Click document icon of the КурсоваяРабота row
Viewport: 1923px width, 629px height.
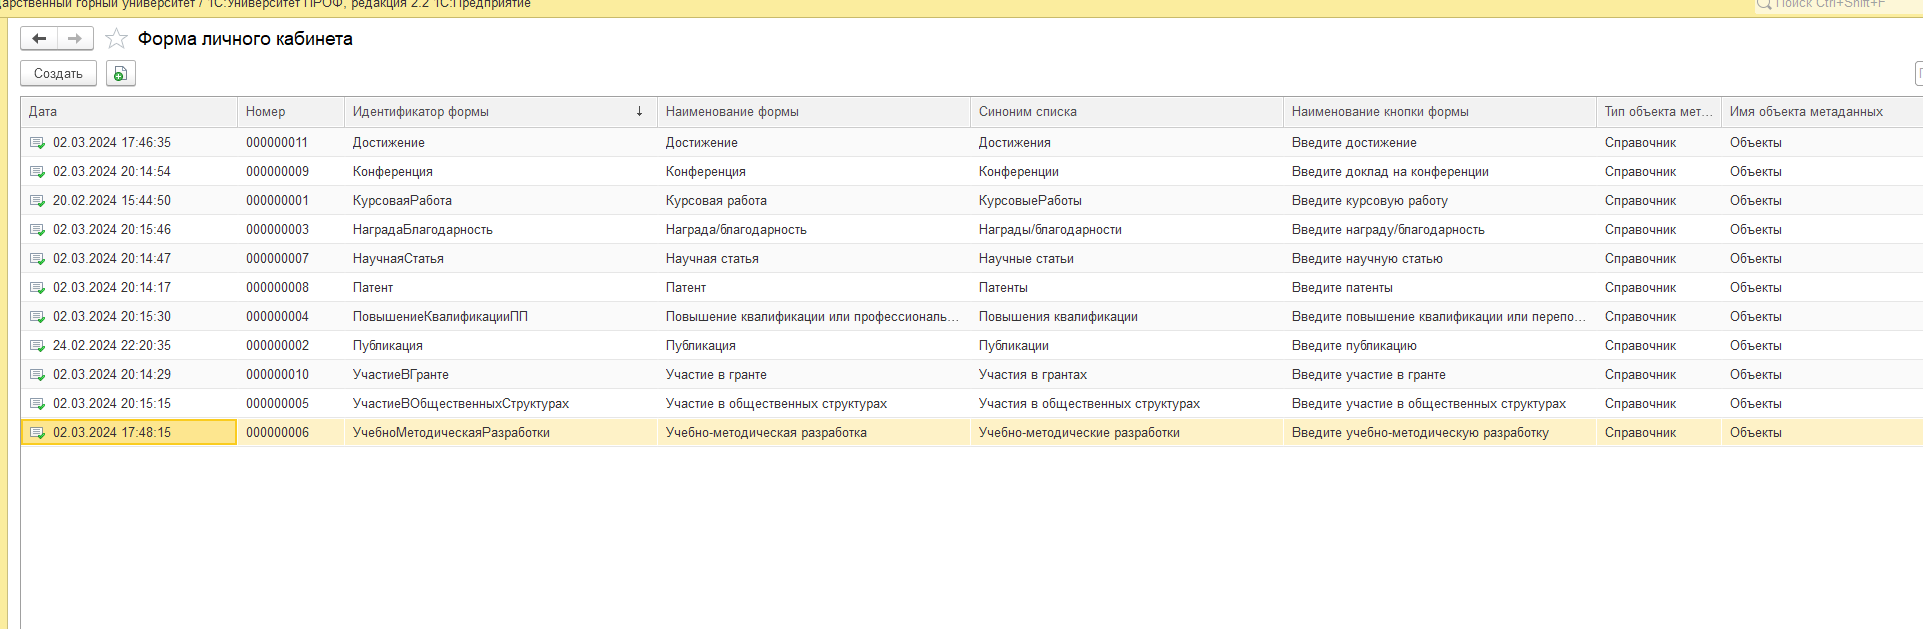tap(37, 201)
